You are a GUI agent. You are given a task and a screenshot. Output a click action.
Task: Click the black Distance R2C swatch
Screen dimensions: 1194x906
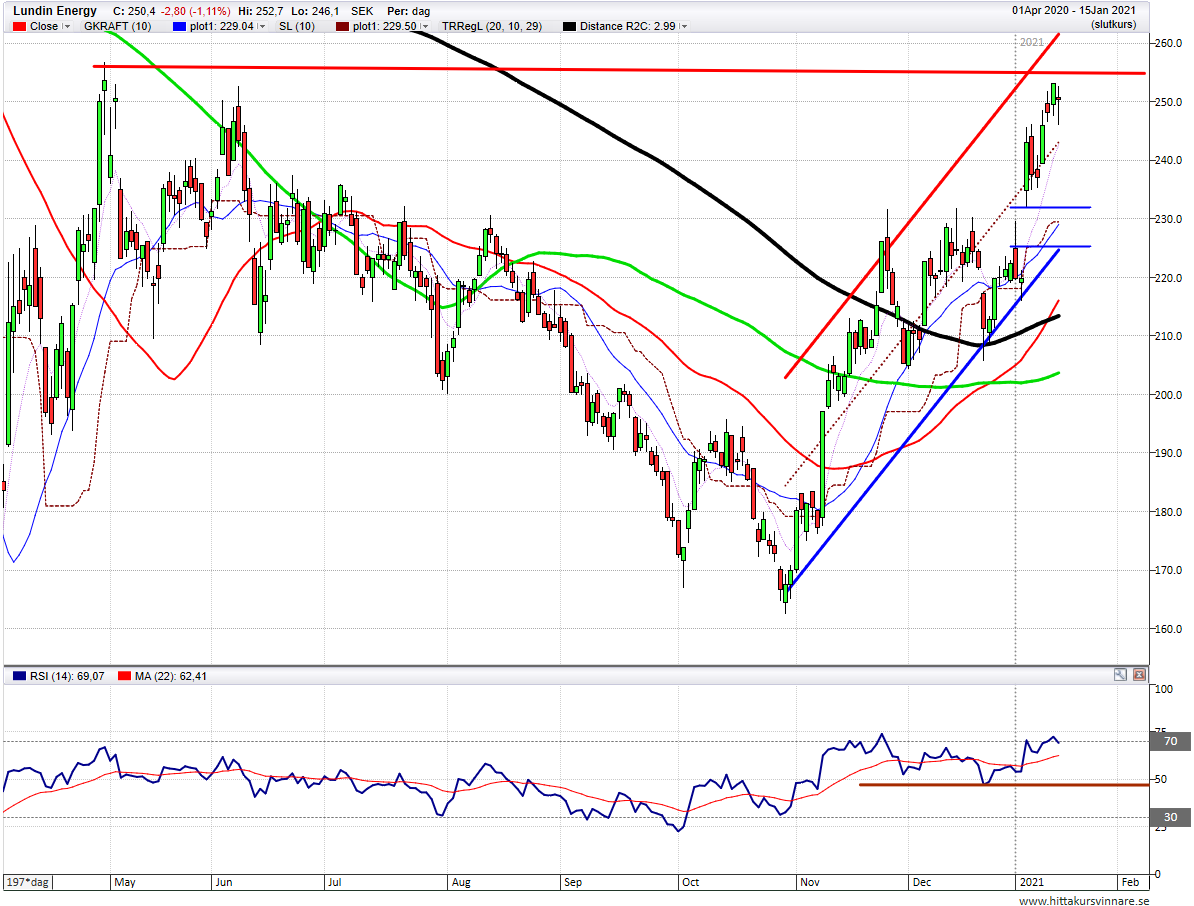(x=570, y=27)
